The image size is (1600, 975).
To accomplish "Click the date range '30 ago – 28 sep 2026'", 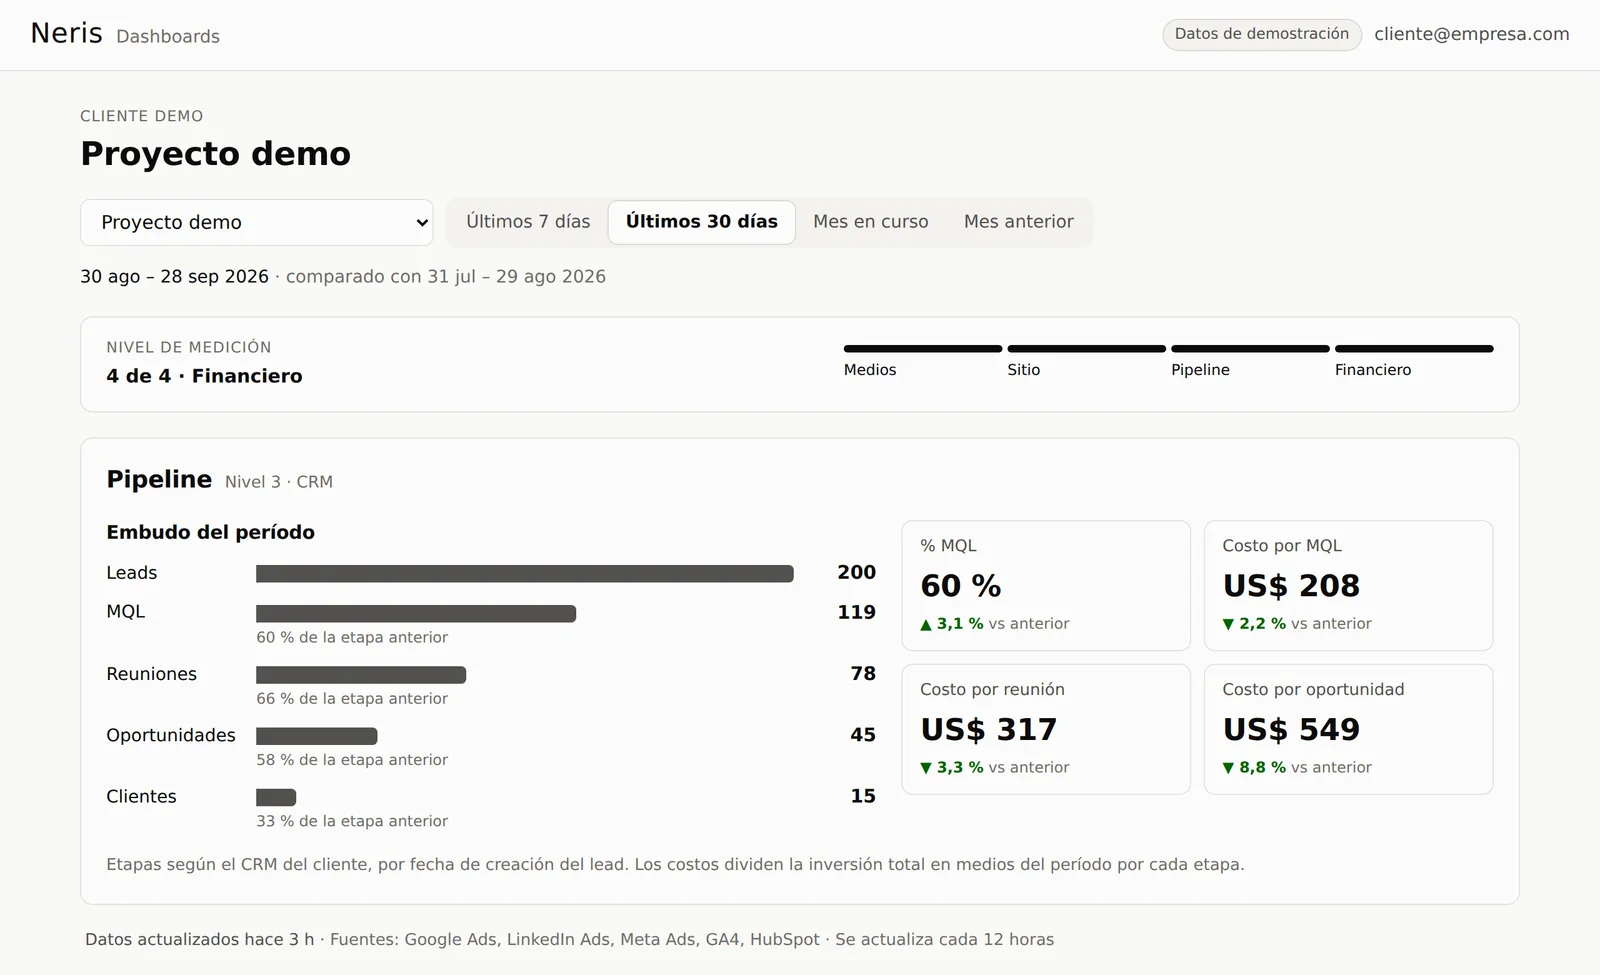I will tap(174, 277).
